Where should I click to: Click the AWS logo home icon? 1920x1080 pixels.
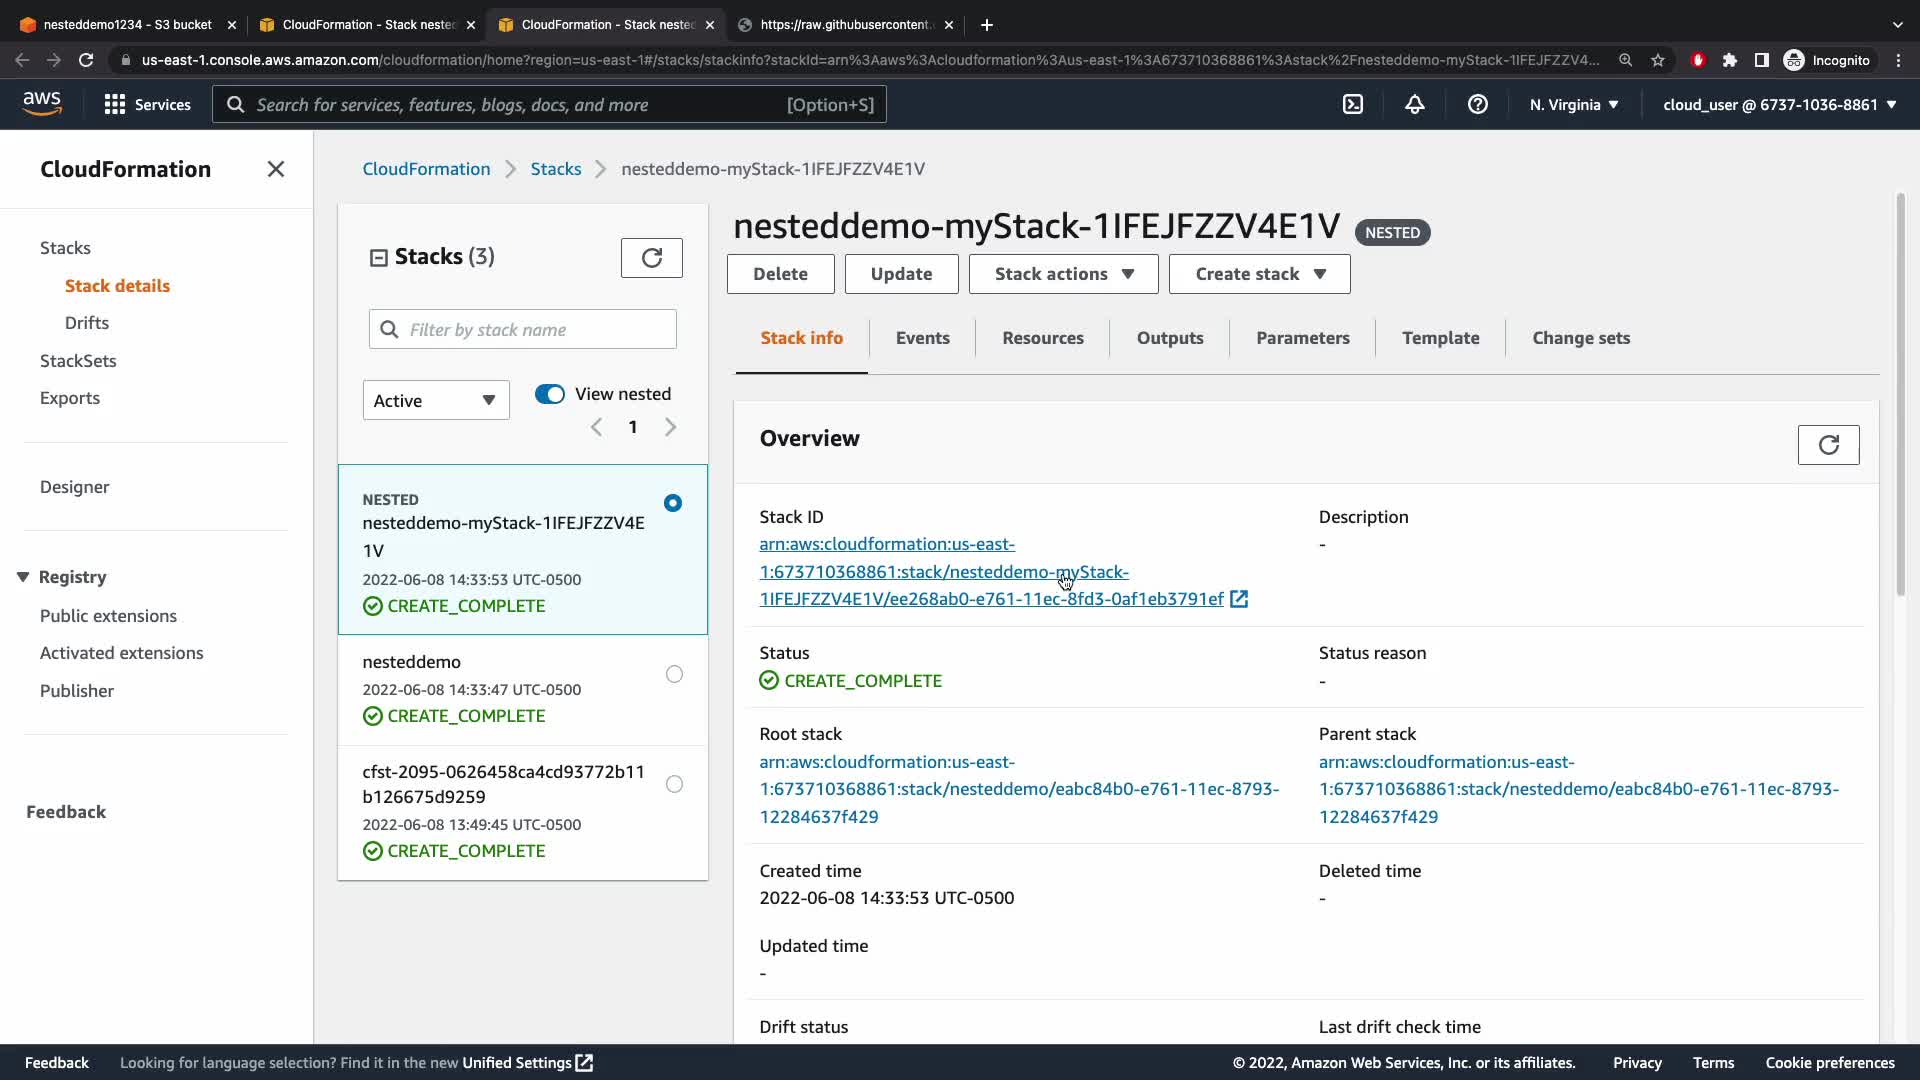click(42, 103)
